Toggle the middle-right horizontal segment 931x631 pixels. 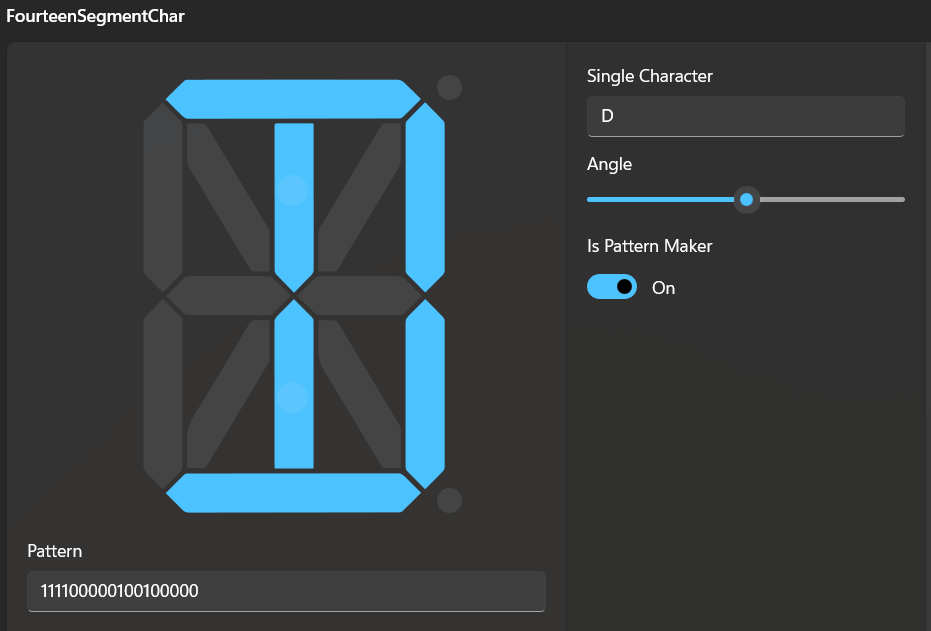pos(360,296)
